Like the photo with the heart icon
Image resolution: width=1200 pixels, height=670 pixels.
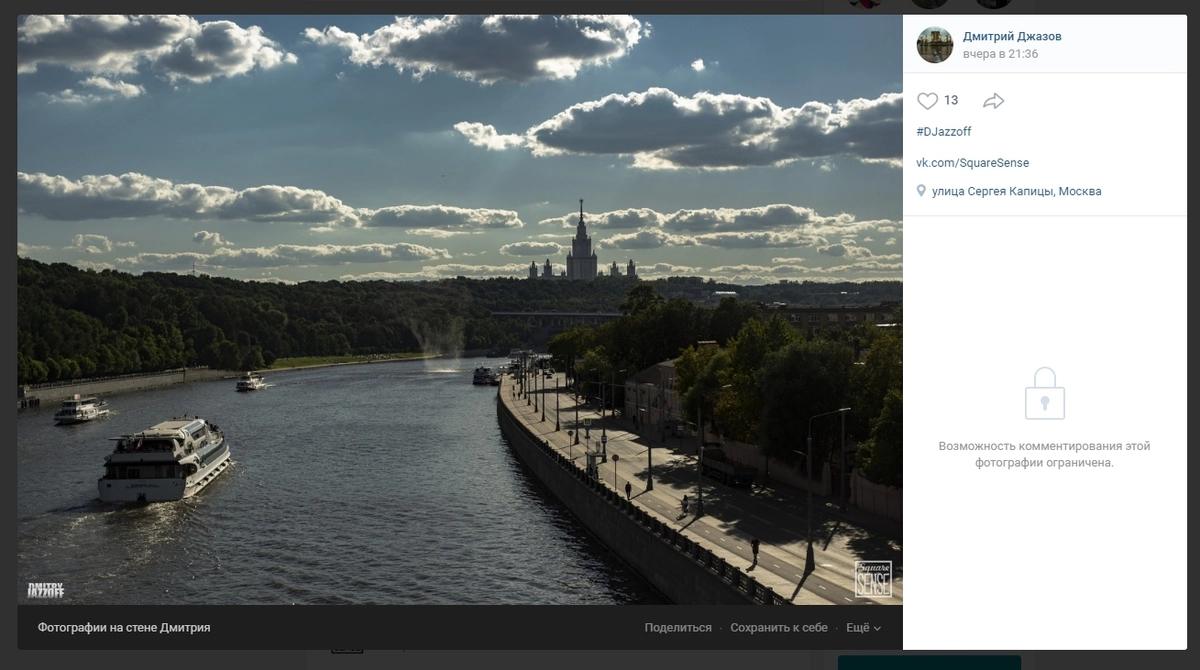(x=927, y=101)
